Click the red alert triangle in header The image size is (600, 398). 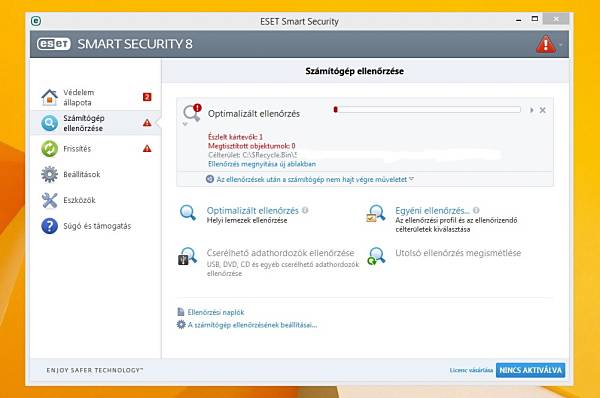[546, 44]
